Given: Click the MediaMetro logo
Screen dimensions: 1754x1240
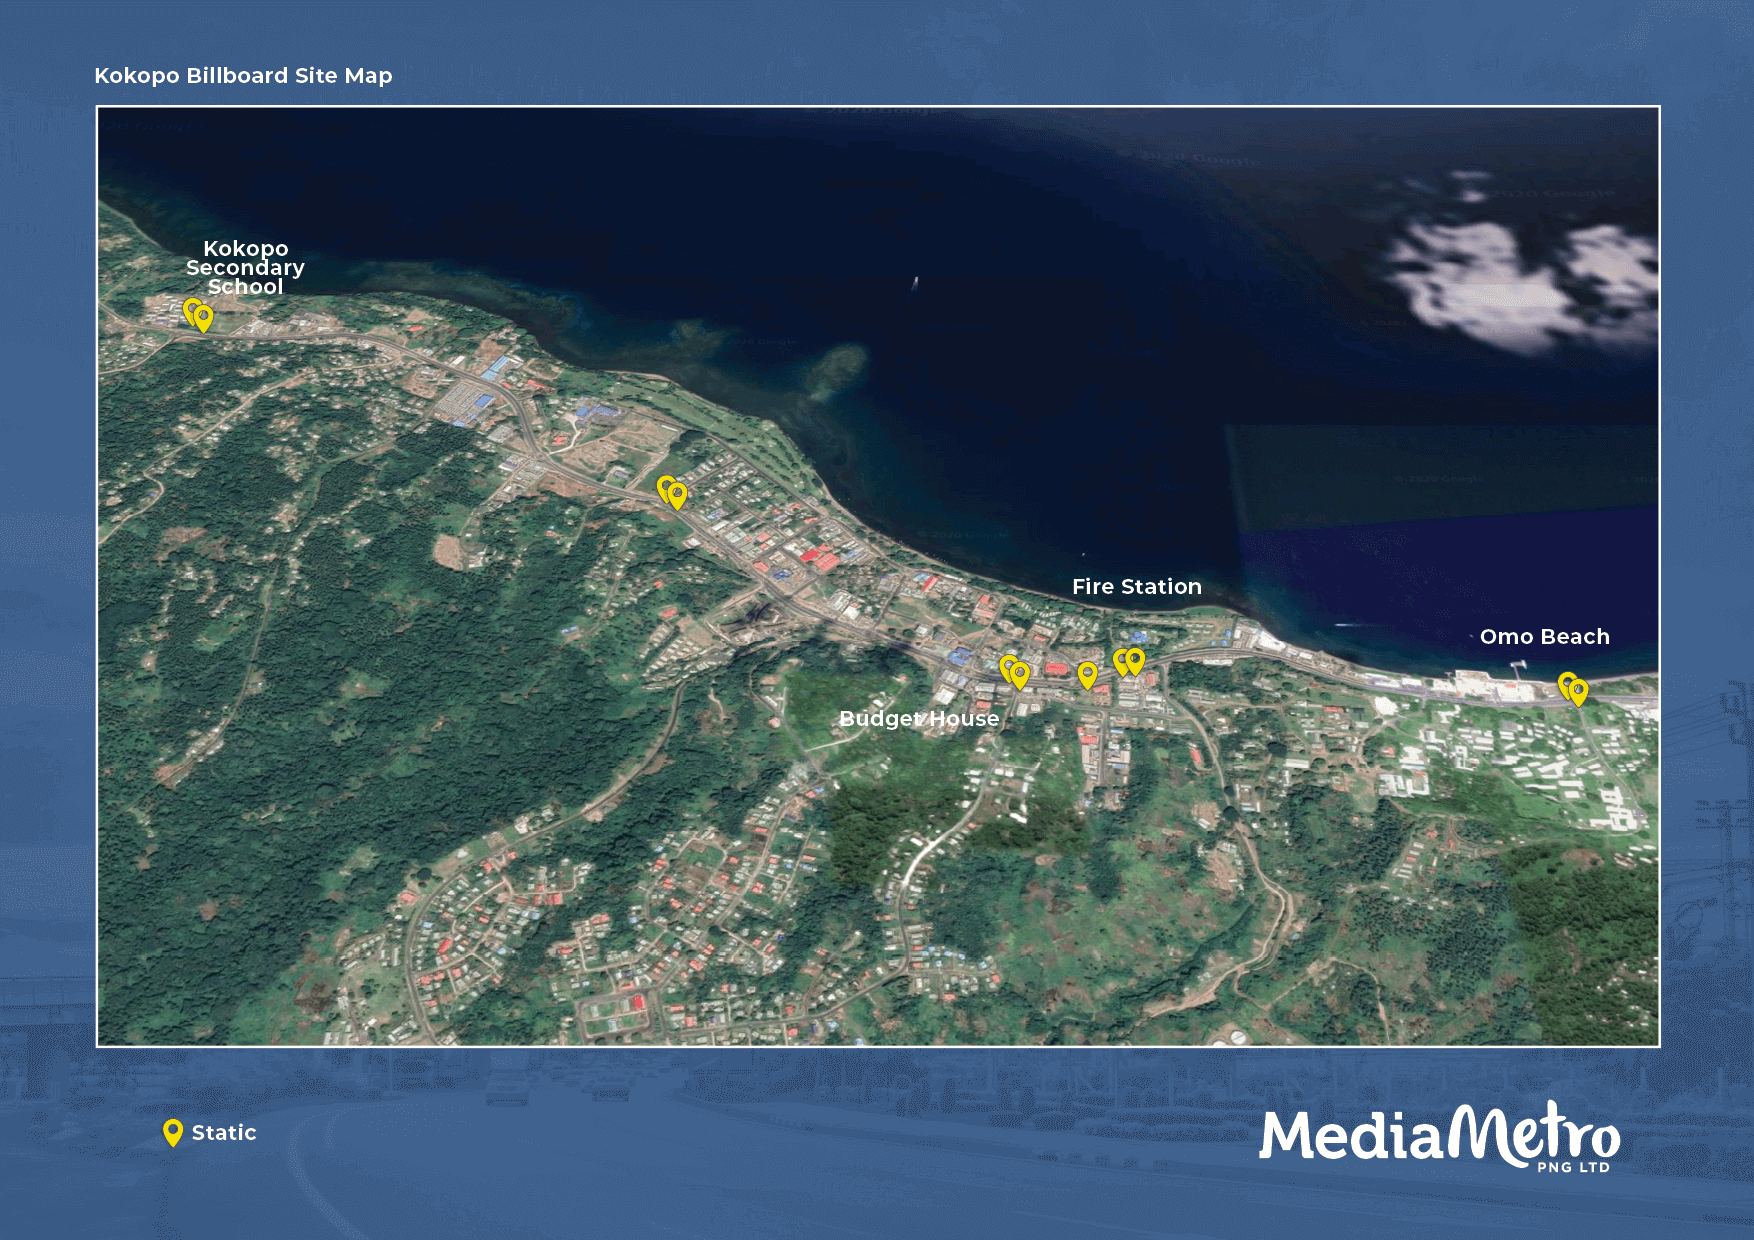Looking at the screenshot, I should 1438,1136.
